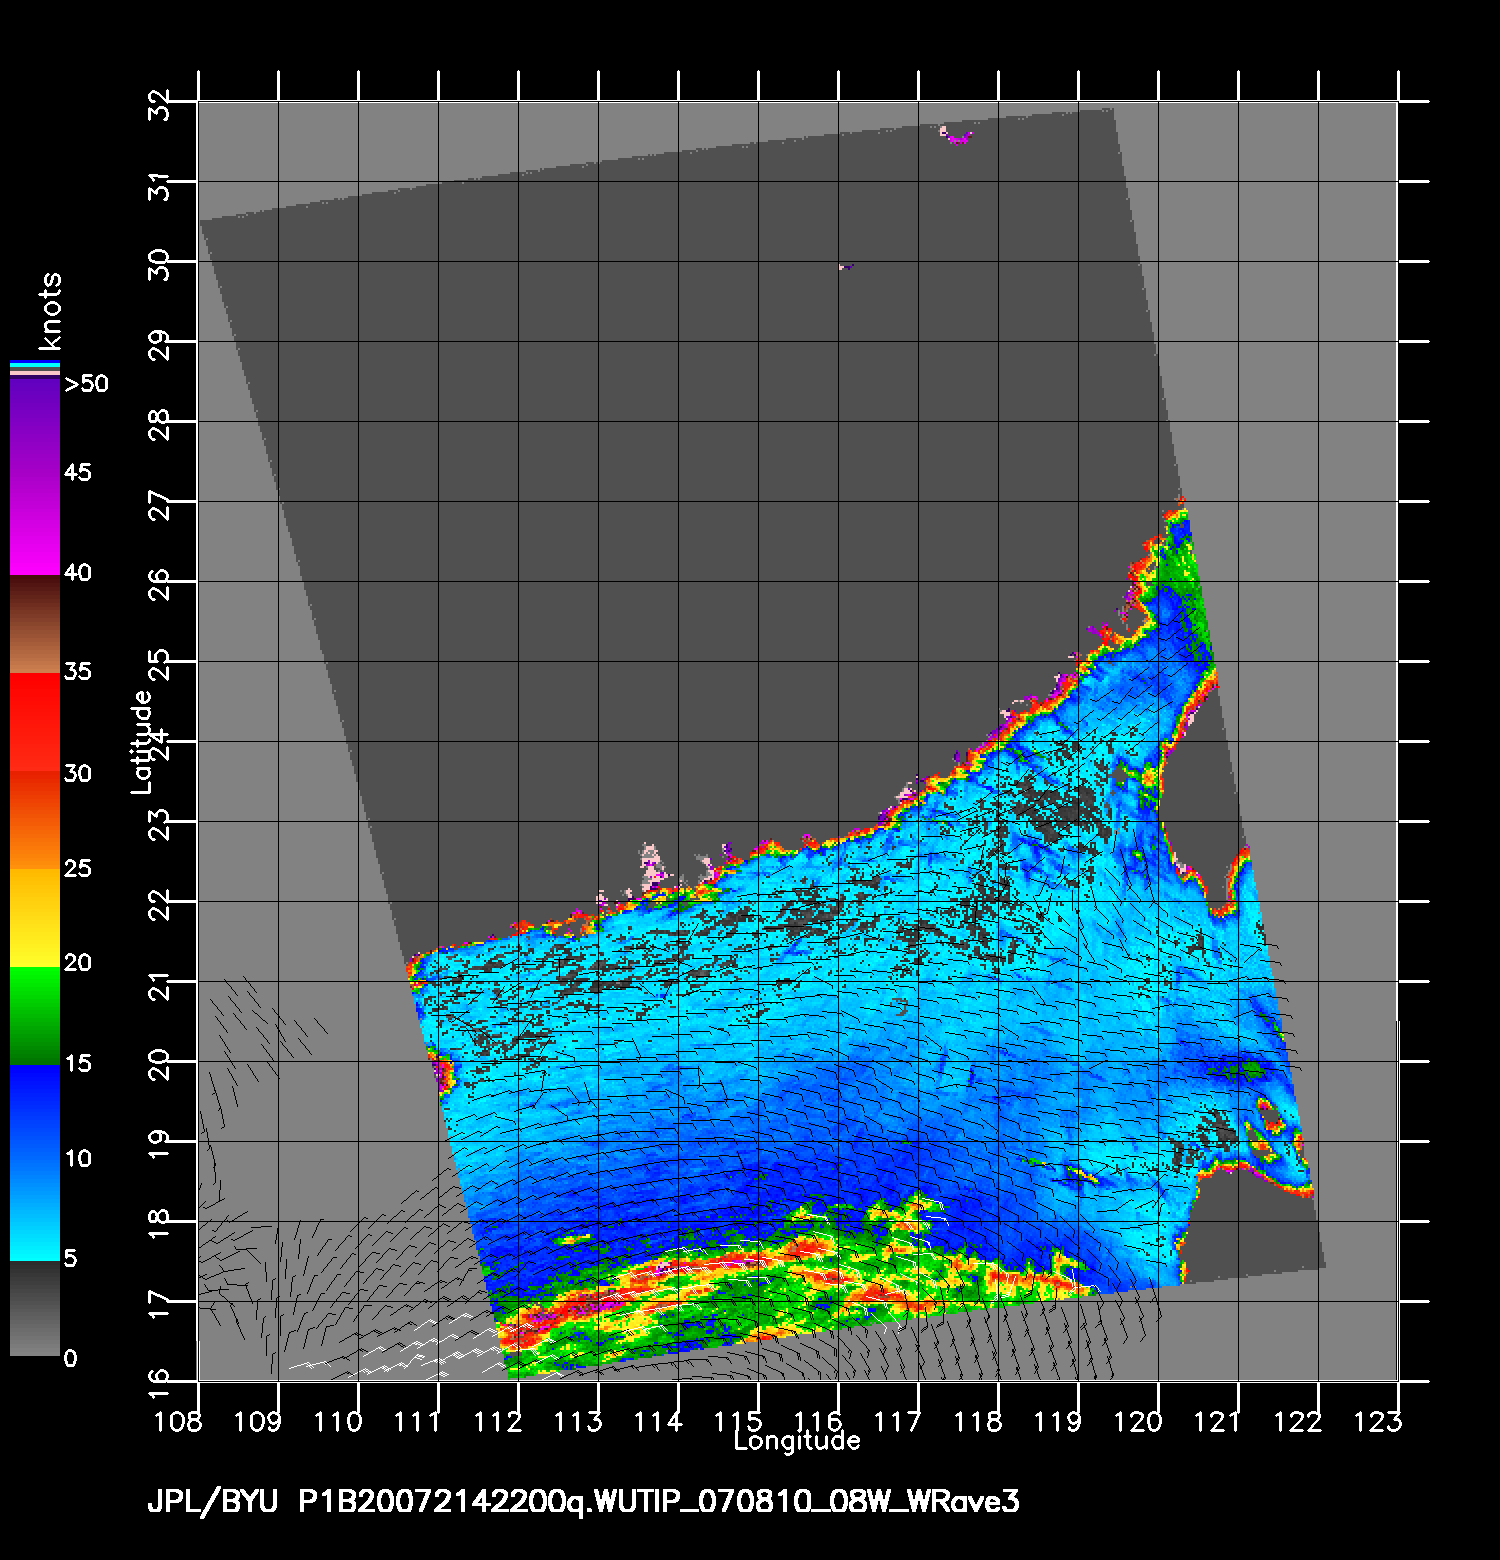The height and width of the screenshot is (1560, 1500).
Task: Click the JPL/BYU file name caption
Action: tap(583, 1502)
